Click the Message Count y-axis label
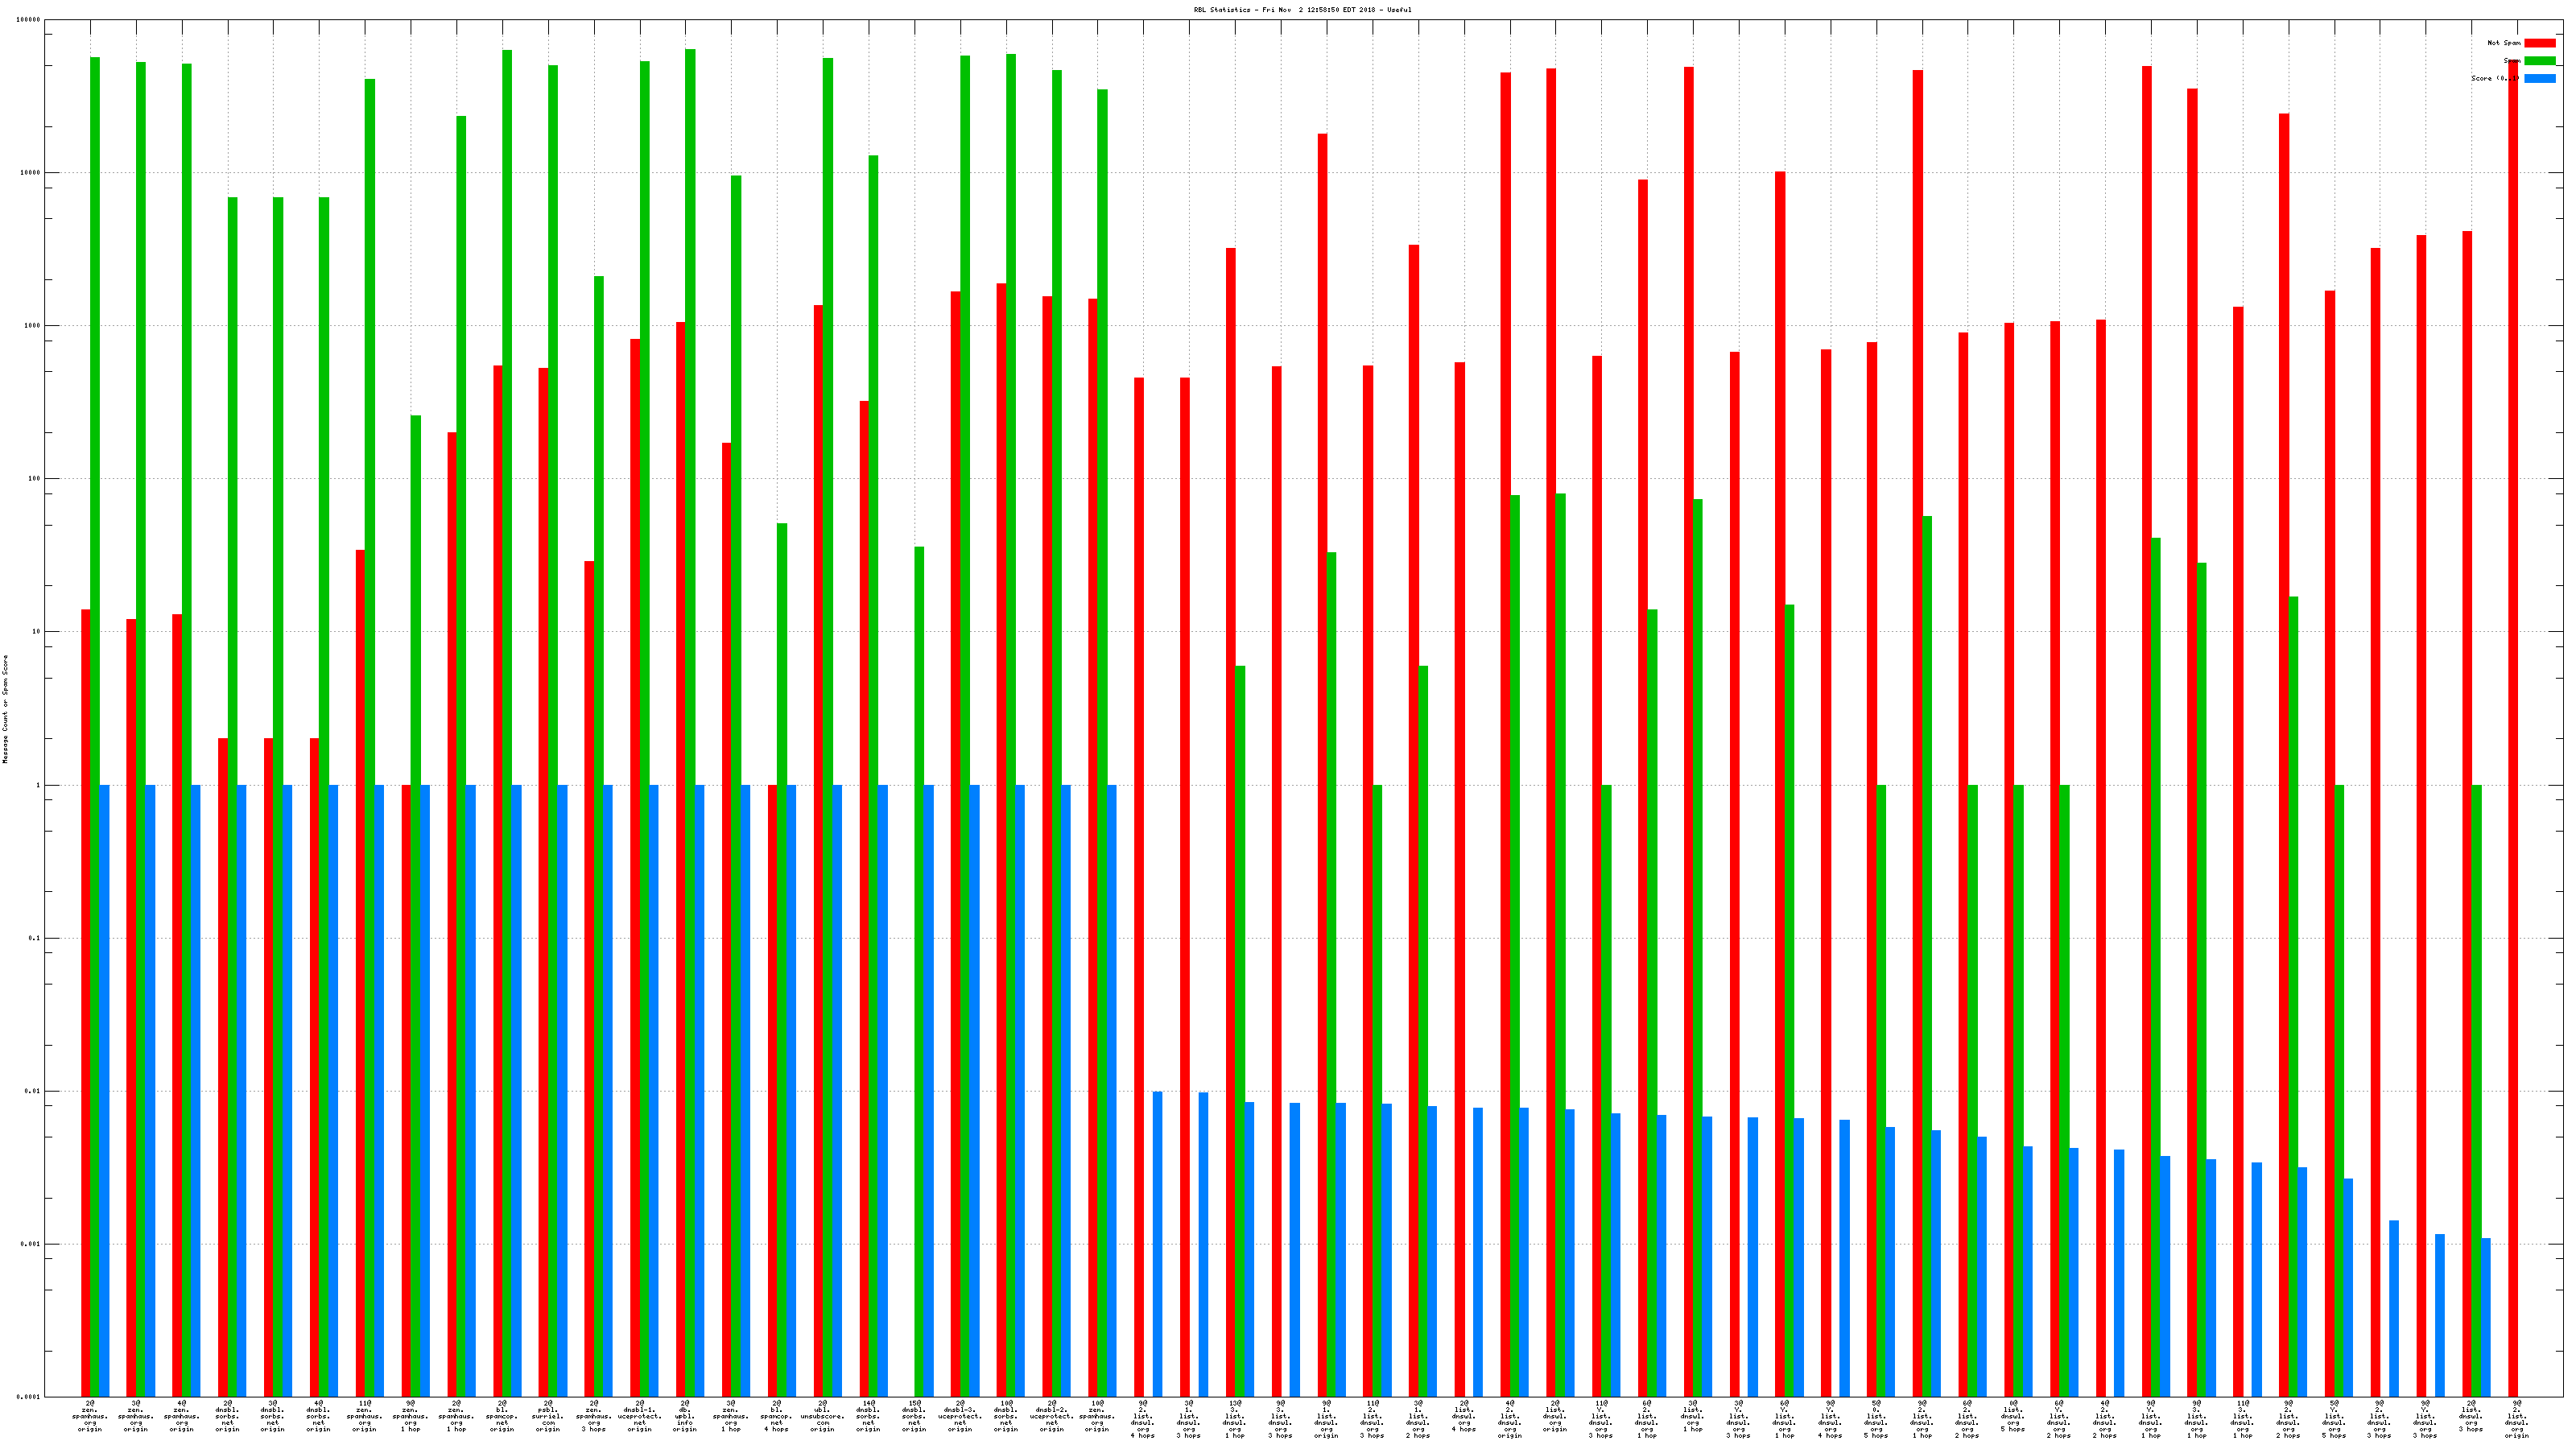This screenshot has height=1449, width=2576. point(5,709)
